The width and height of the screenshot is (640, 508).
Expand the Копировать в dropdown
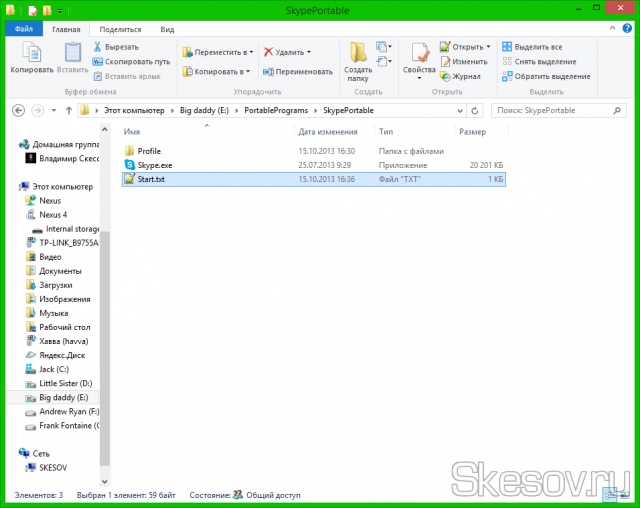[x=248, y=72]
